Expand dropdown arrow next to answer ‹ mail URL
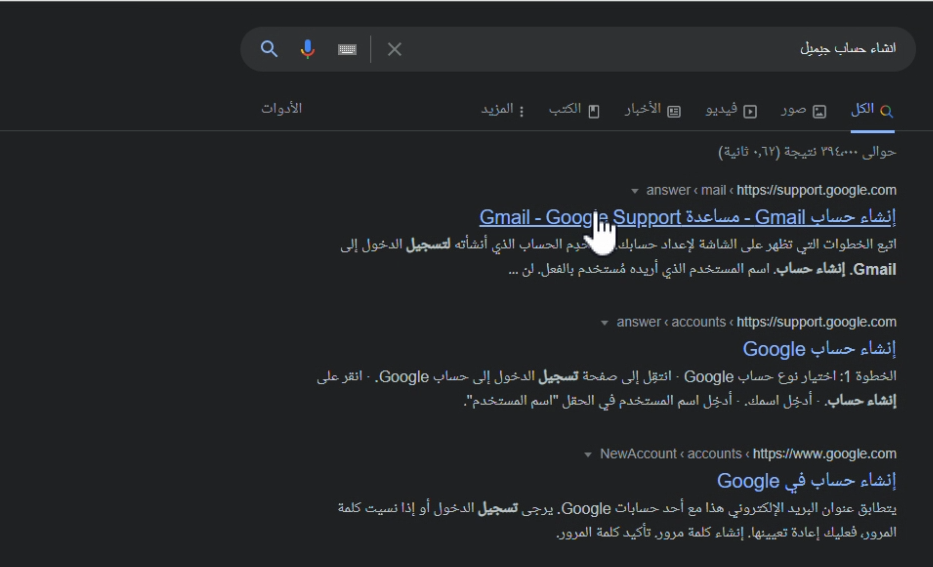This screenshot has height=567, width=933. (x=634, y=191)
